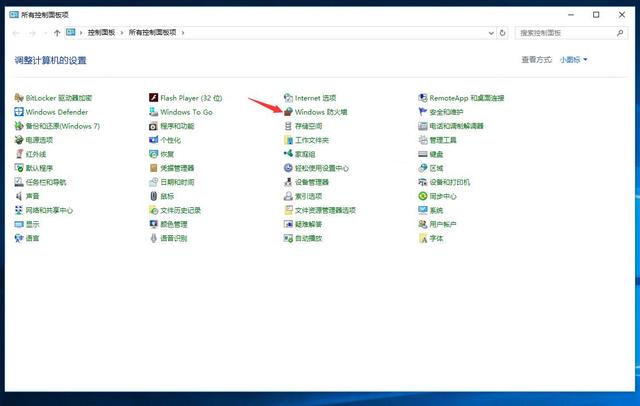Open 语言 language settings
Viewport: 640px width, 406px height.
coord(27,238)
